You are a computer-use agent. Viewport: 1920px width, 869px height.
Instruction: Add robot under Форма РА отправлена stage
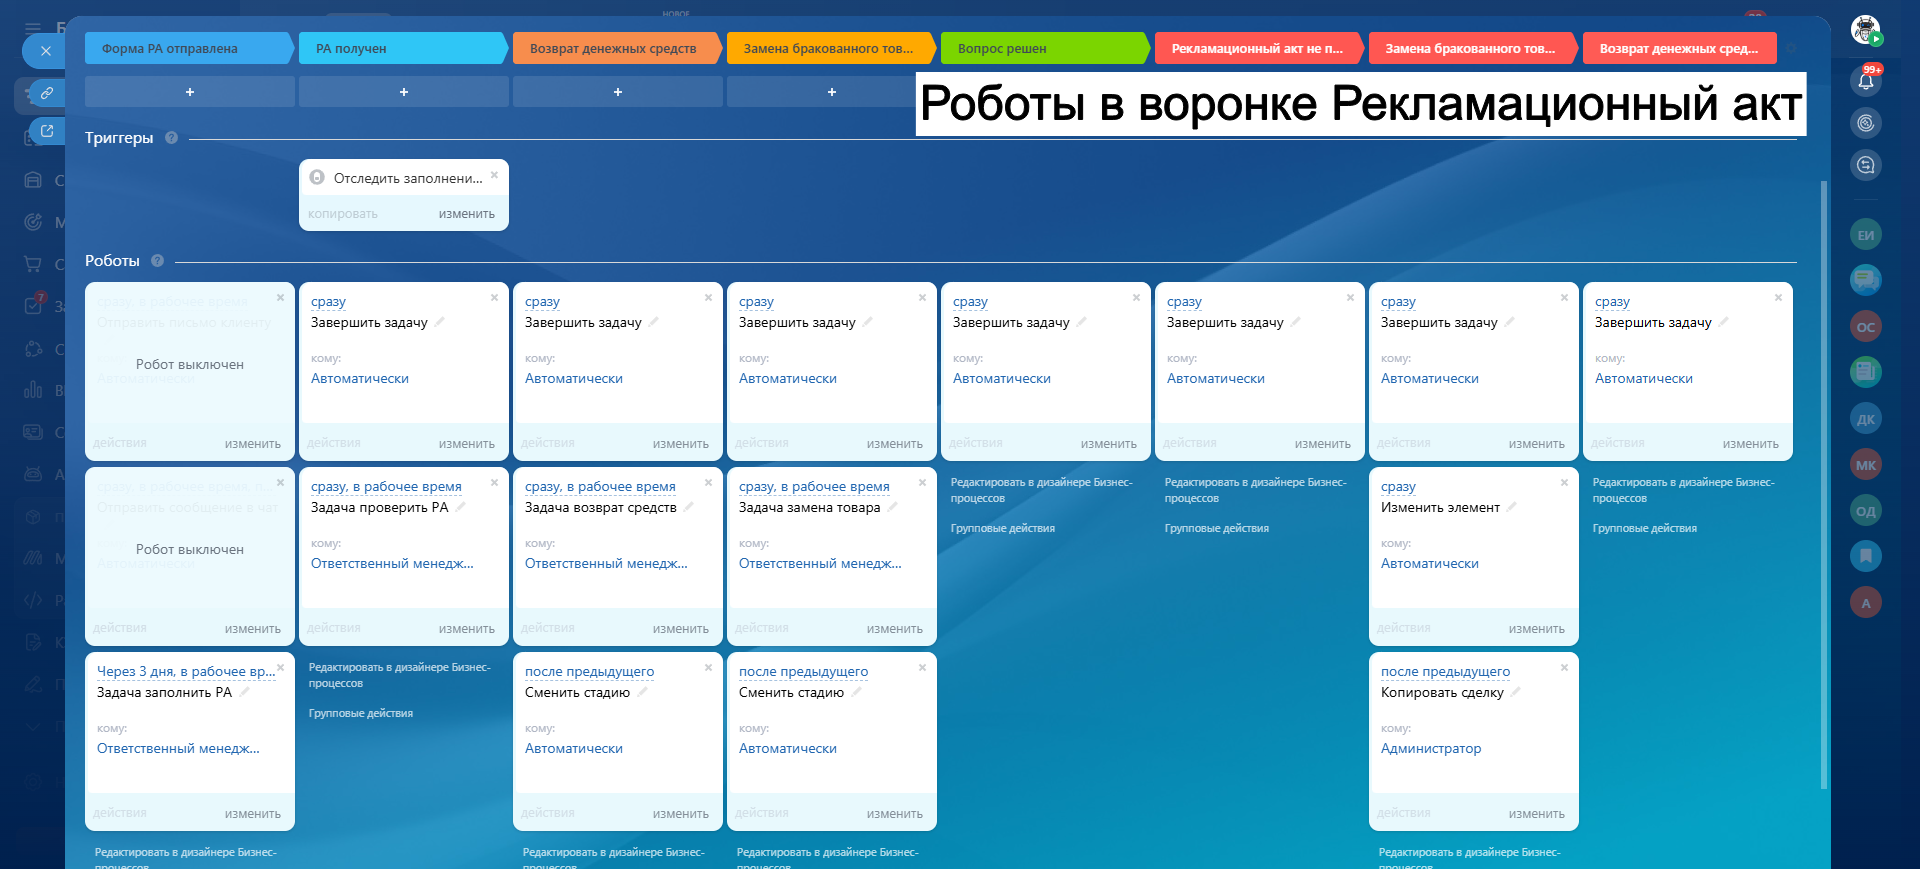click(x=189, y=92)
